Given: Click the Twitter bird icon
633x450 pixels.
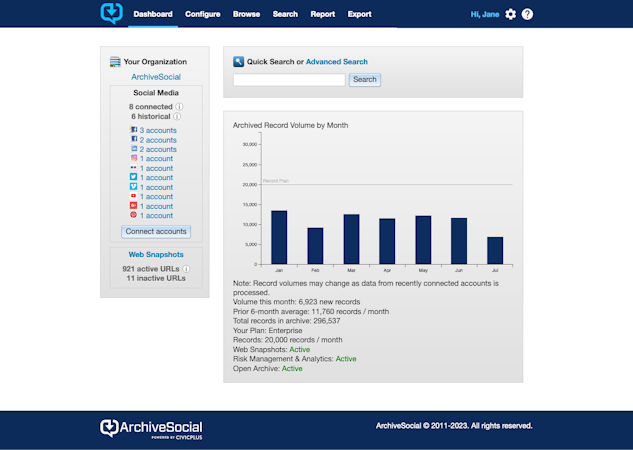Looking at the screenshot, I should (x=133, y=177).
